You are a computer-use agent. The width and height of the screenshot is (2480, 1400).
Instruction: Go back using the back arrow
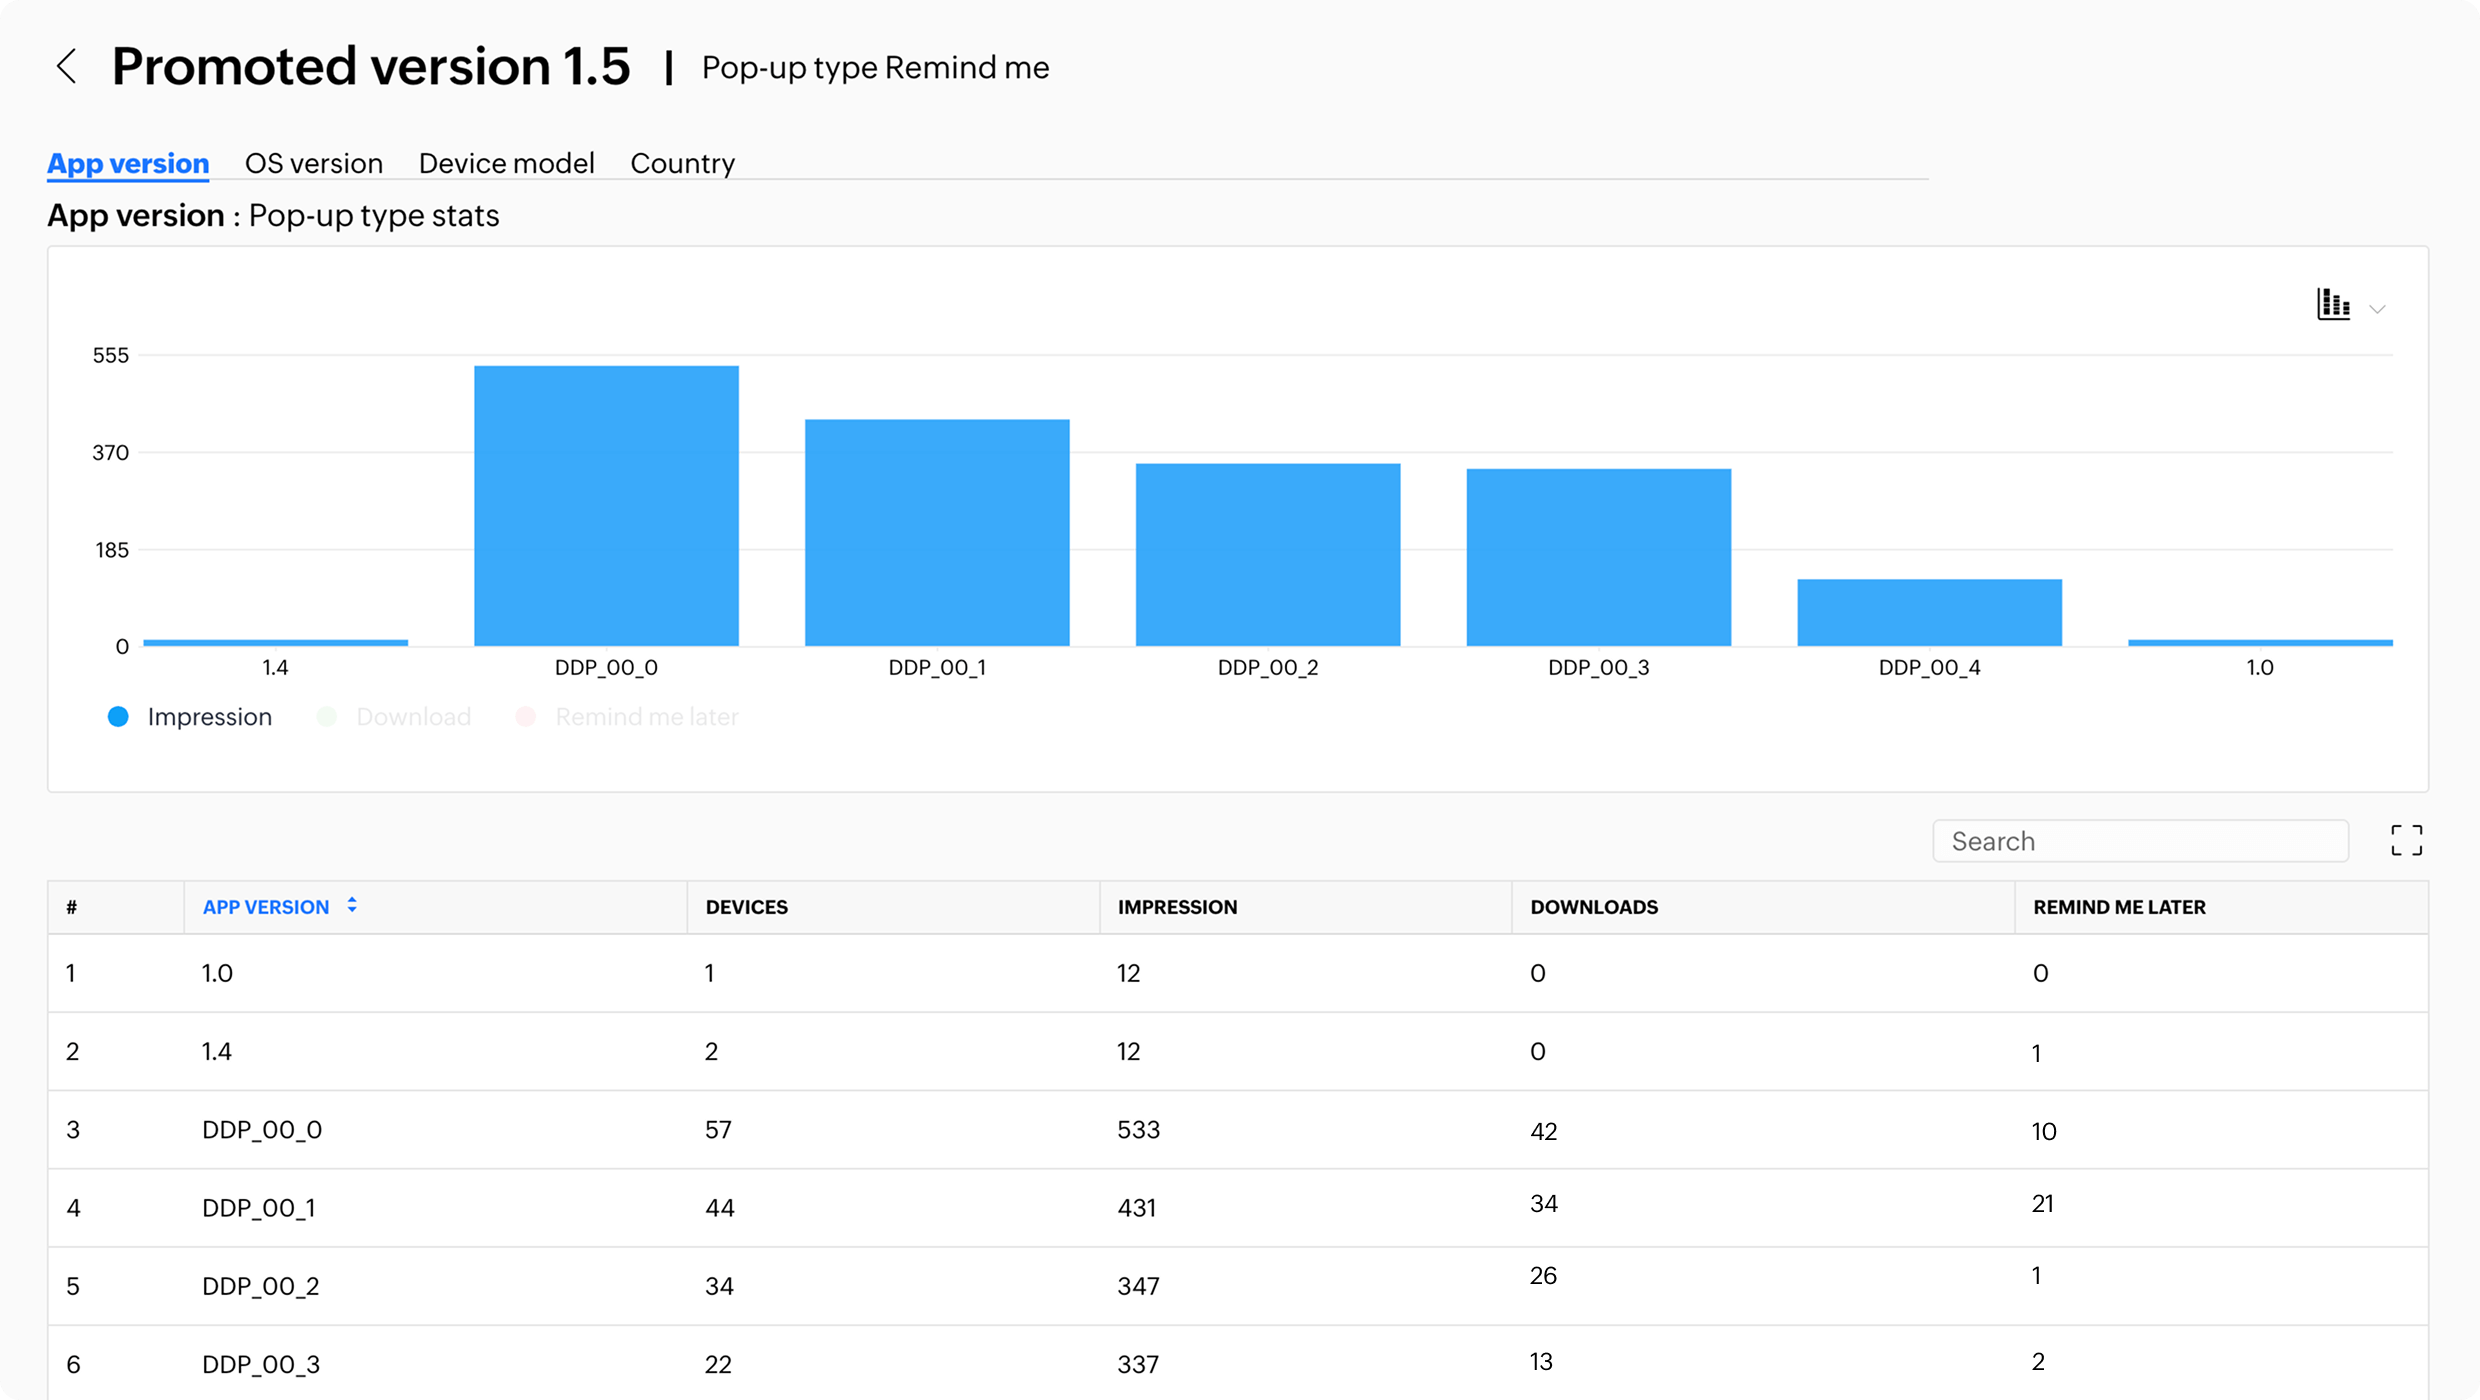tap(66, 66)
